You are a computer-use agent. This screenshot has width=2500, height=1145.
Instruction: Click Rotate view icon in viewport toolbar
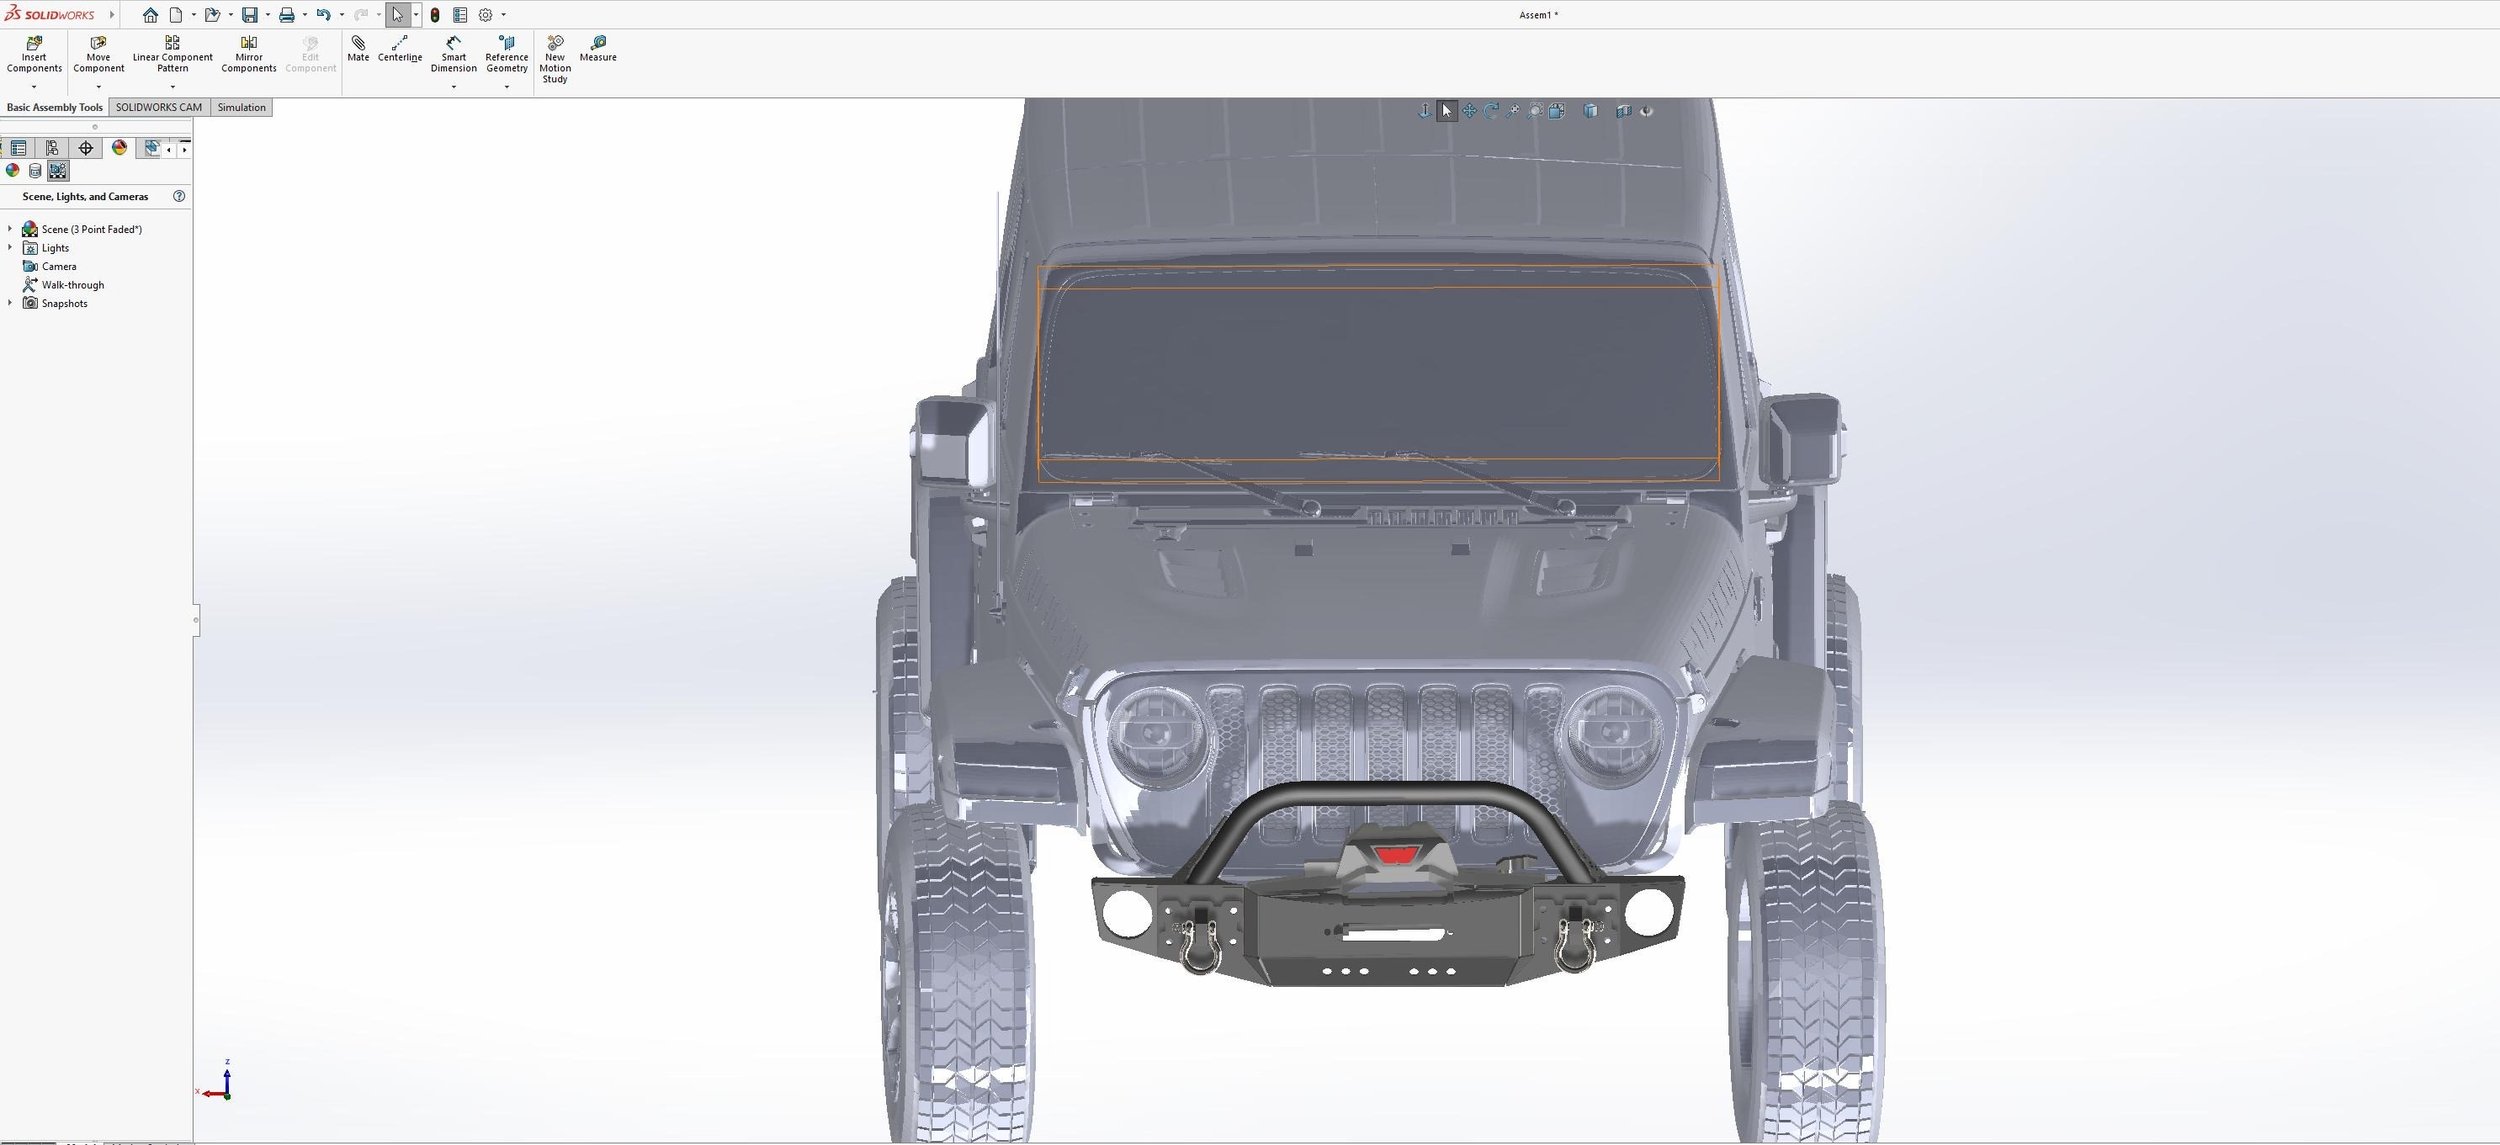tap(1491, 111)
